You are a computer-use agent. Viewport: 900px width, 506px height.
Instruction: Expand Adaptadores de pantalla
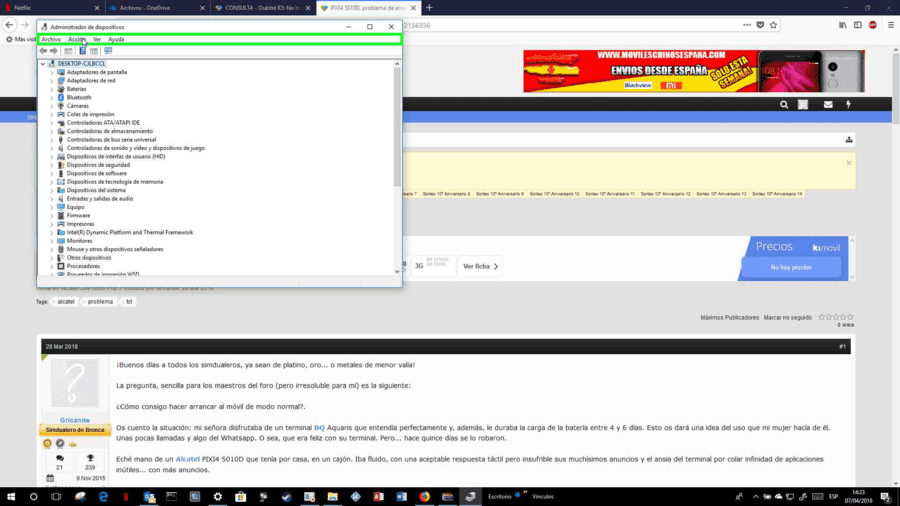[x=52, y=72]
